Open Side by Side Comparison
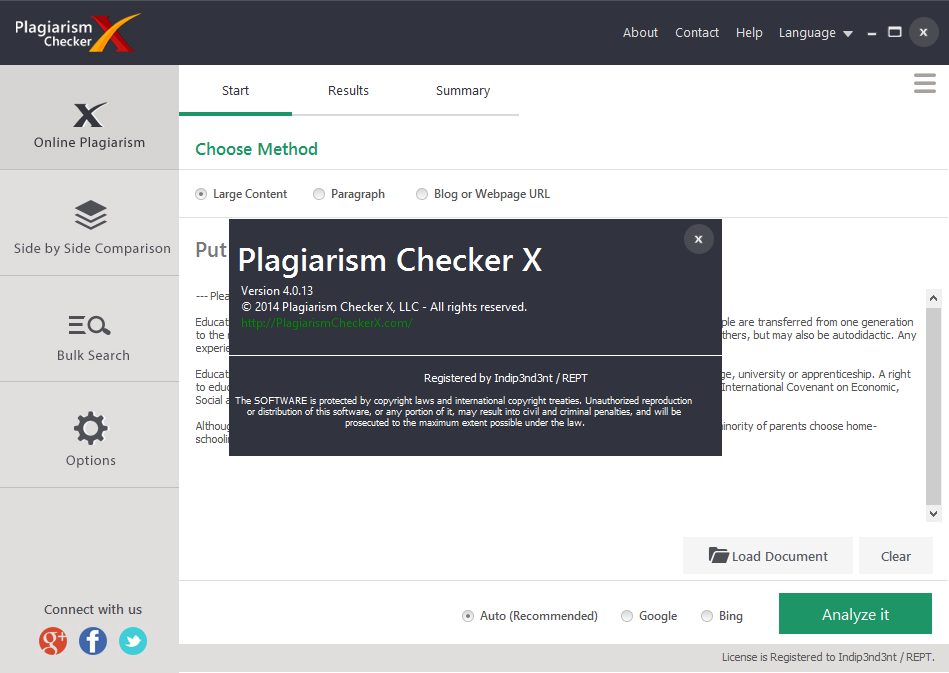This screenshot has width=949, height=673. point(90,223)
